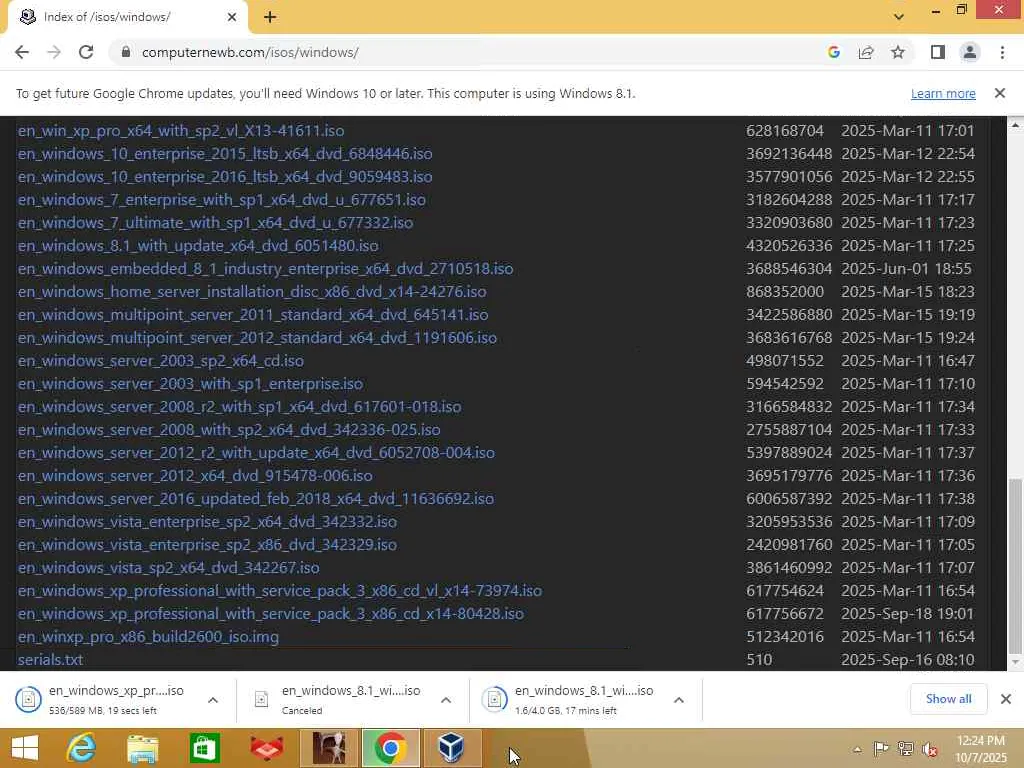Click the in-progress en_windows_8.1 download icon
Image resolution: width=1024 pixels, height=768 pixels.
point(494,700)
